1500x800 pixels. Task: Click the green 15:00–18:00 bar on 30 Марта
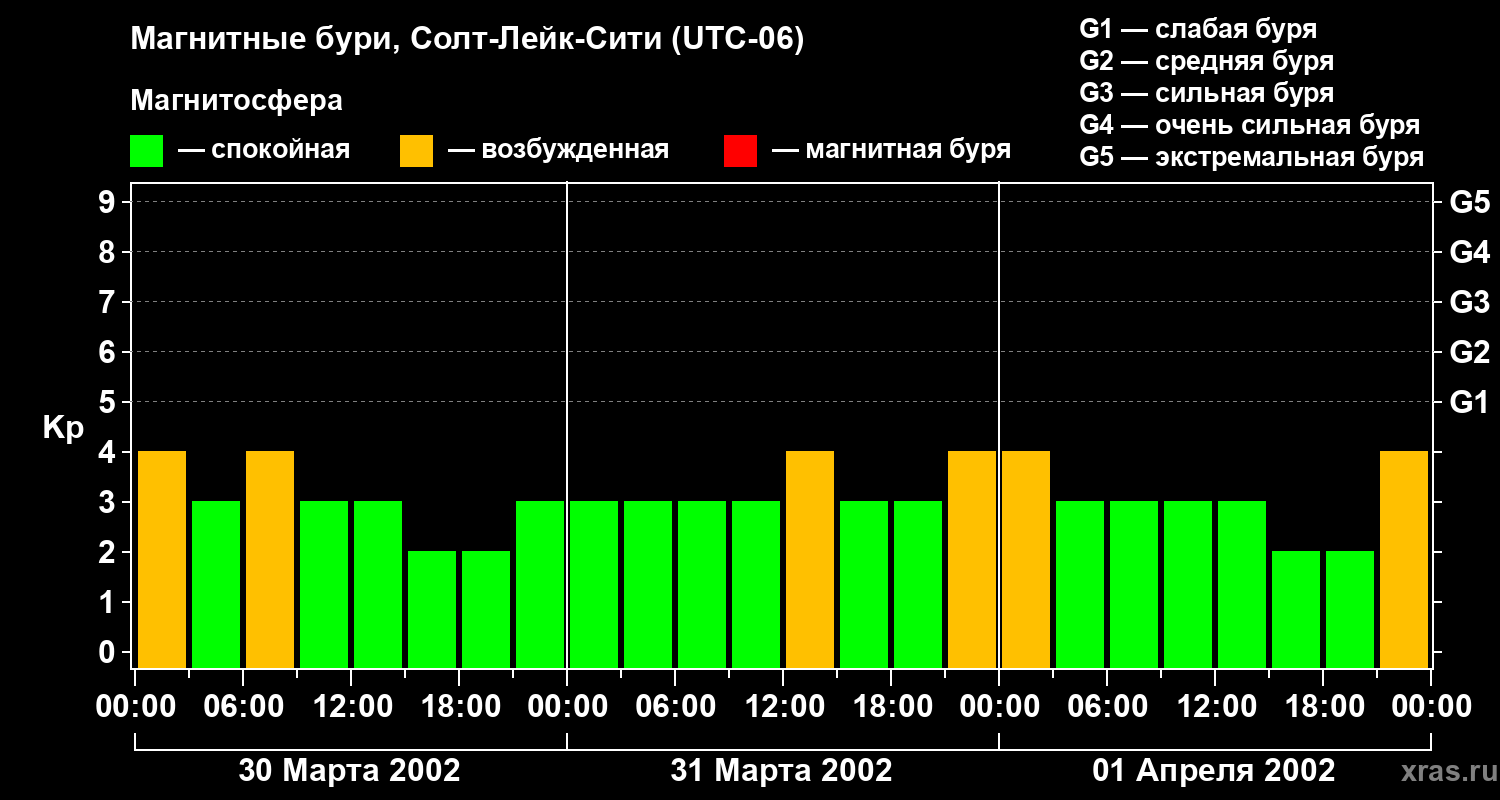(432, 609)
